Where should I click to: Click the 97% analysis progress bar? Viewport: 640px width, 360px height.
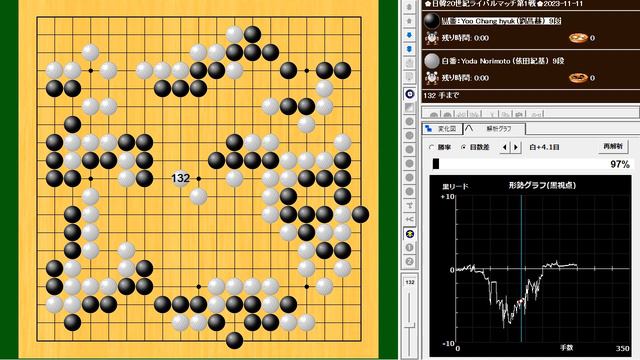click(x=531, y=164)
